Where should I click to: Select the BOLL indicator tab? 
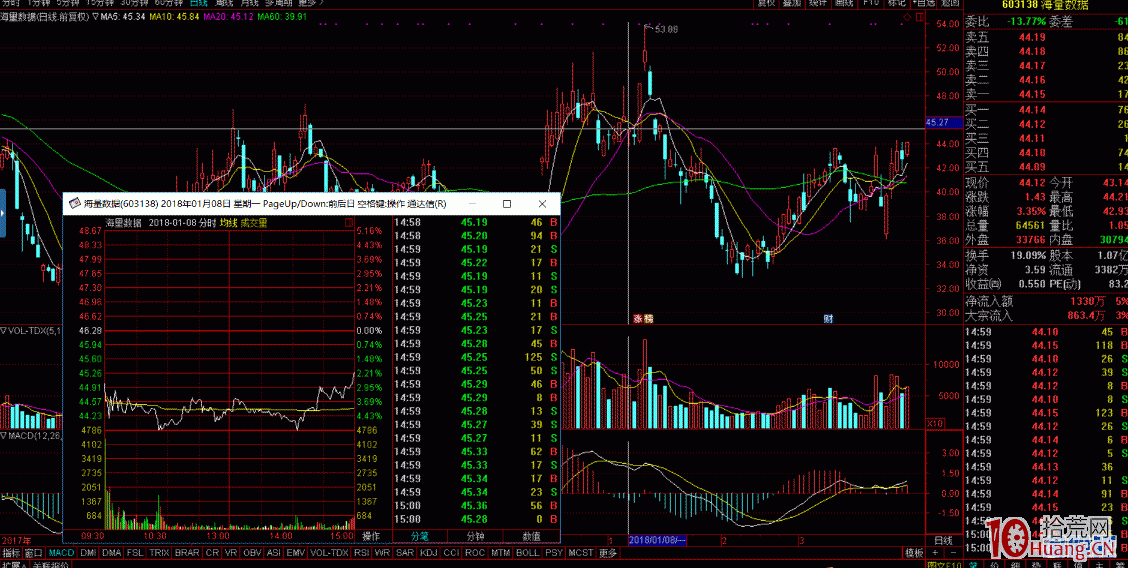[x=527, y=553]
